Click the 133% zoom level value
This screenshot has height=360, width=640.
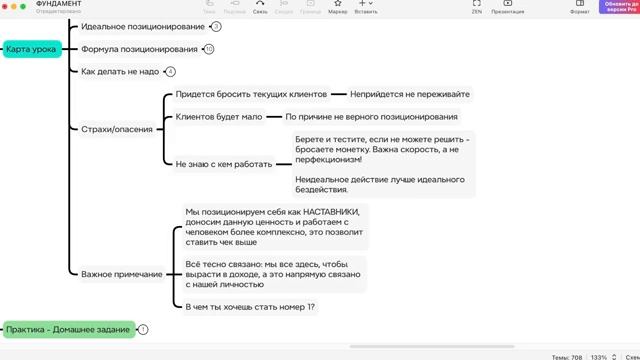pyautogui.click(x=599, y=357)
